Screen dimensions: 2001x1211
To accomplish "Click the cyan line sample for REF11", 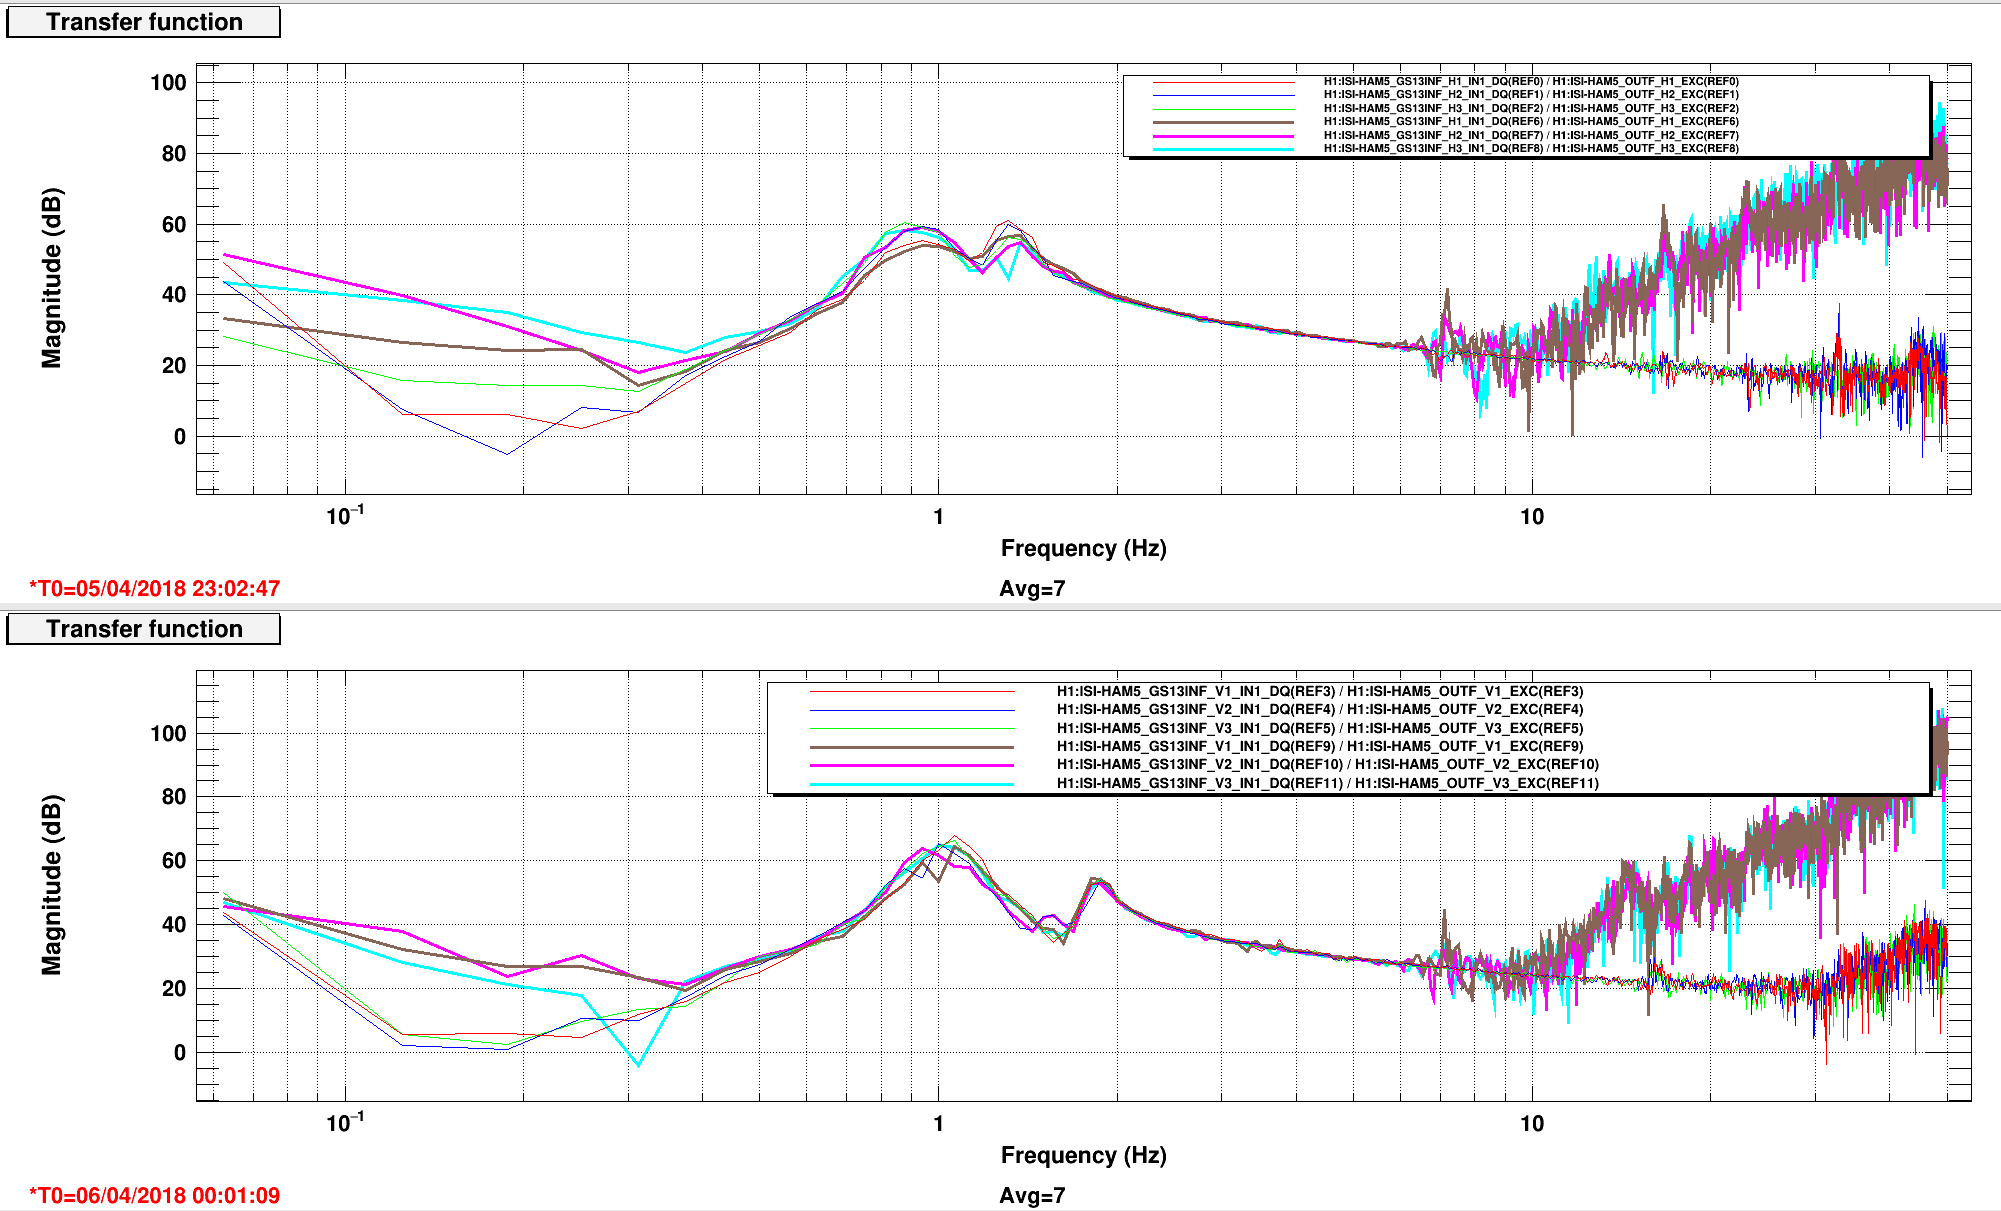I will click(x=912, y=783).
